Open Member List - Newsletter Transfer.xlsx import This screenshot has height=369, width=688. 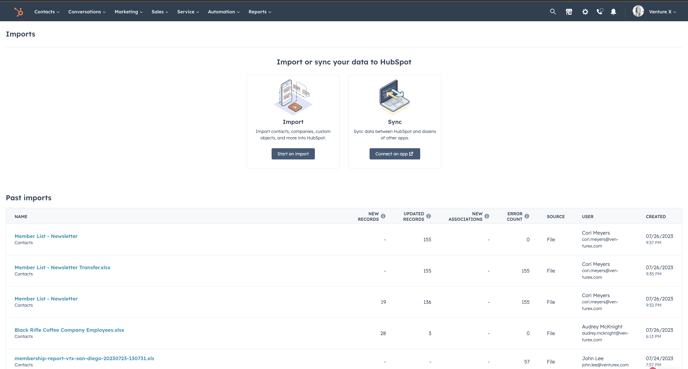click(x=62, y=267)
